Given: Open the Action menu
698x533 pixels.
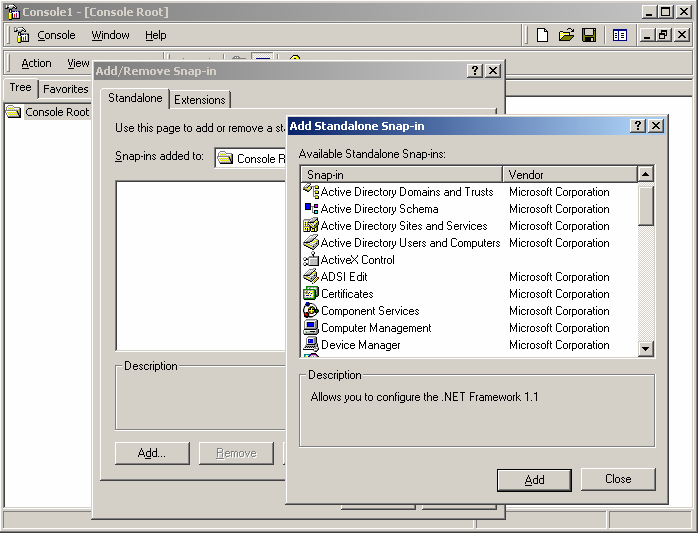Looking at the screenshot, I should (37, 63).
